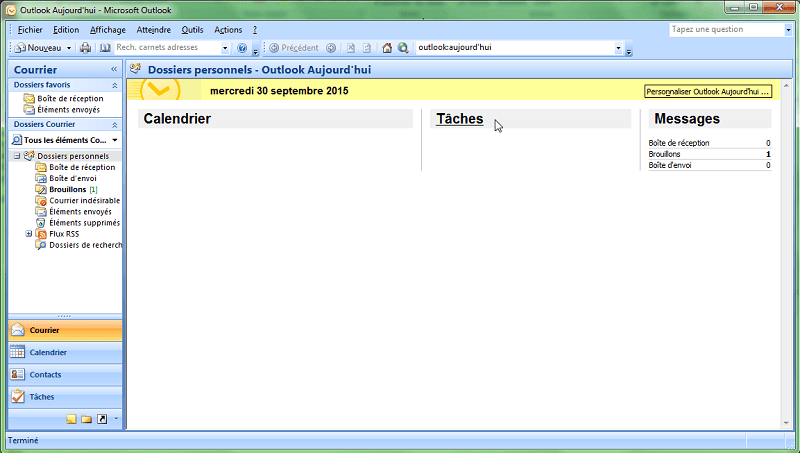Open Tous les éléments Courrier dropdown
This screenshot has height=453, width=800.
[115, 140]
